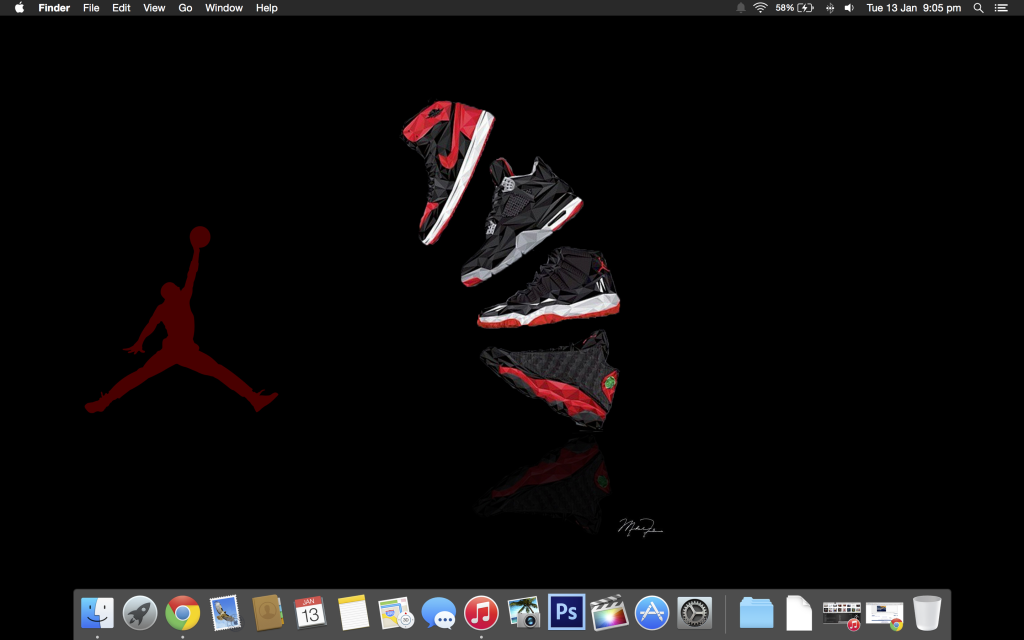The height and width of the screenshot is (640, 1024).
Task: Open the App Store from Dock
Action: [x=652, y=613]
